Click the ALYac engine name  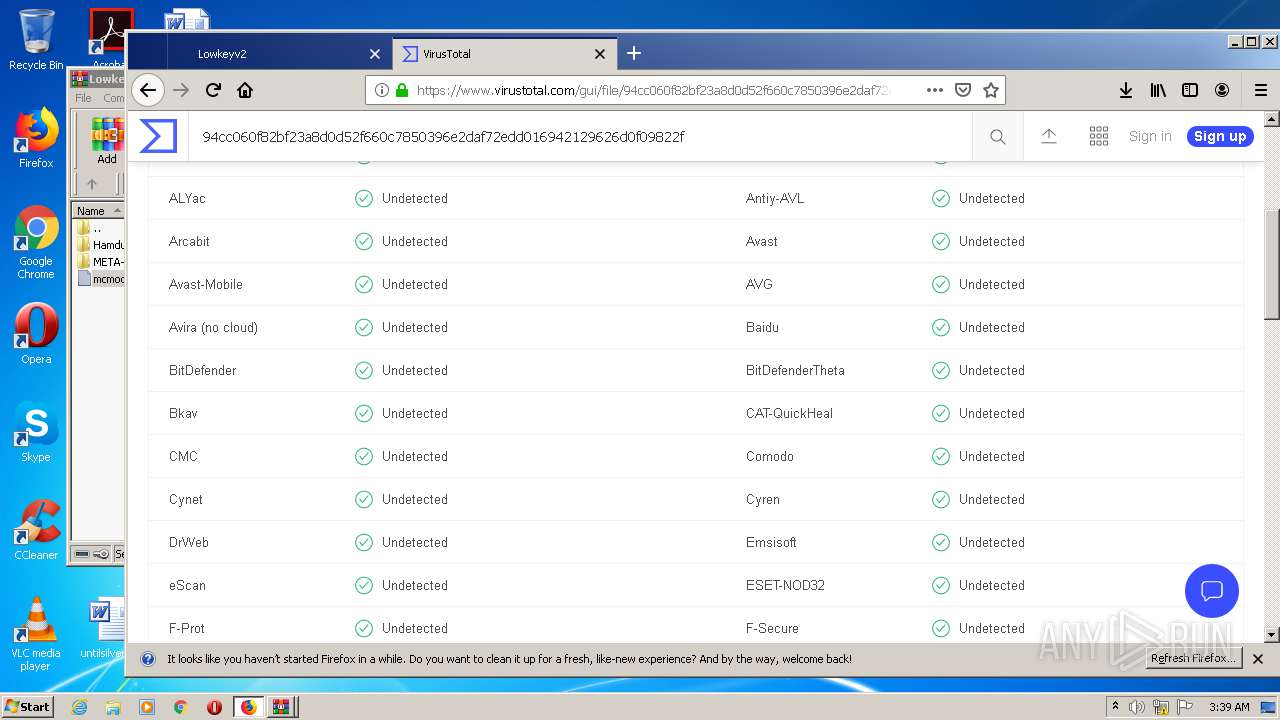tap(187, 198)
